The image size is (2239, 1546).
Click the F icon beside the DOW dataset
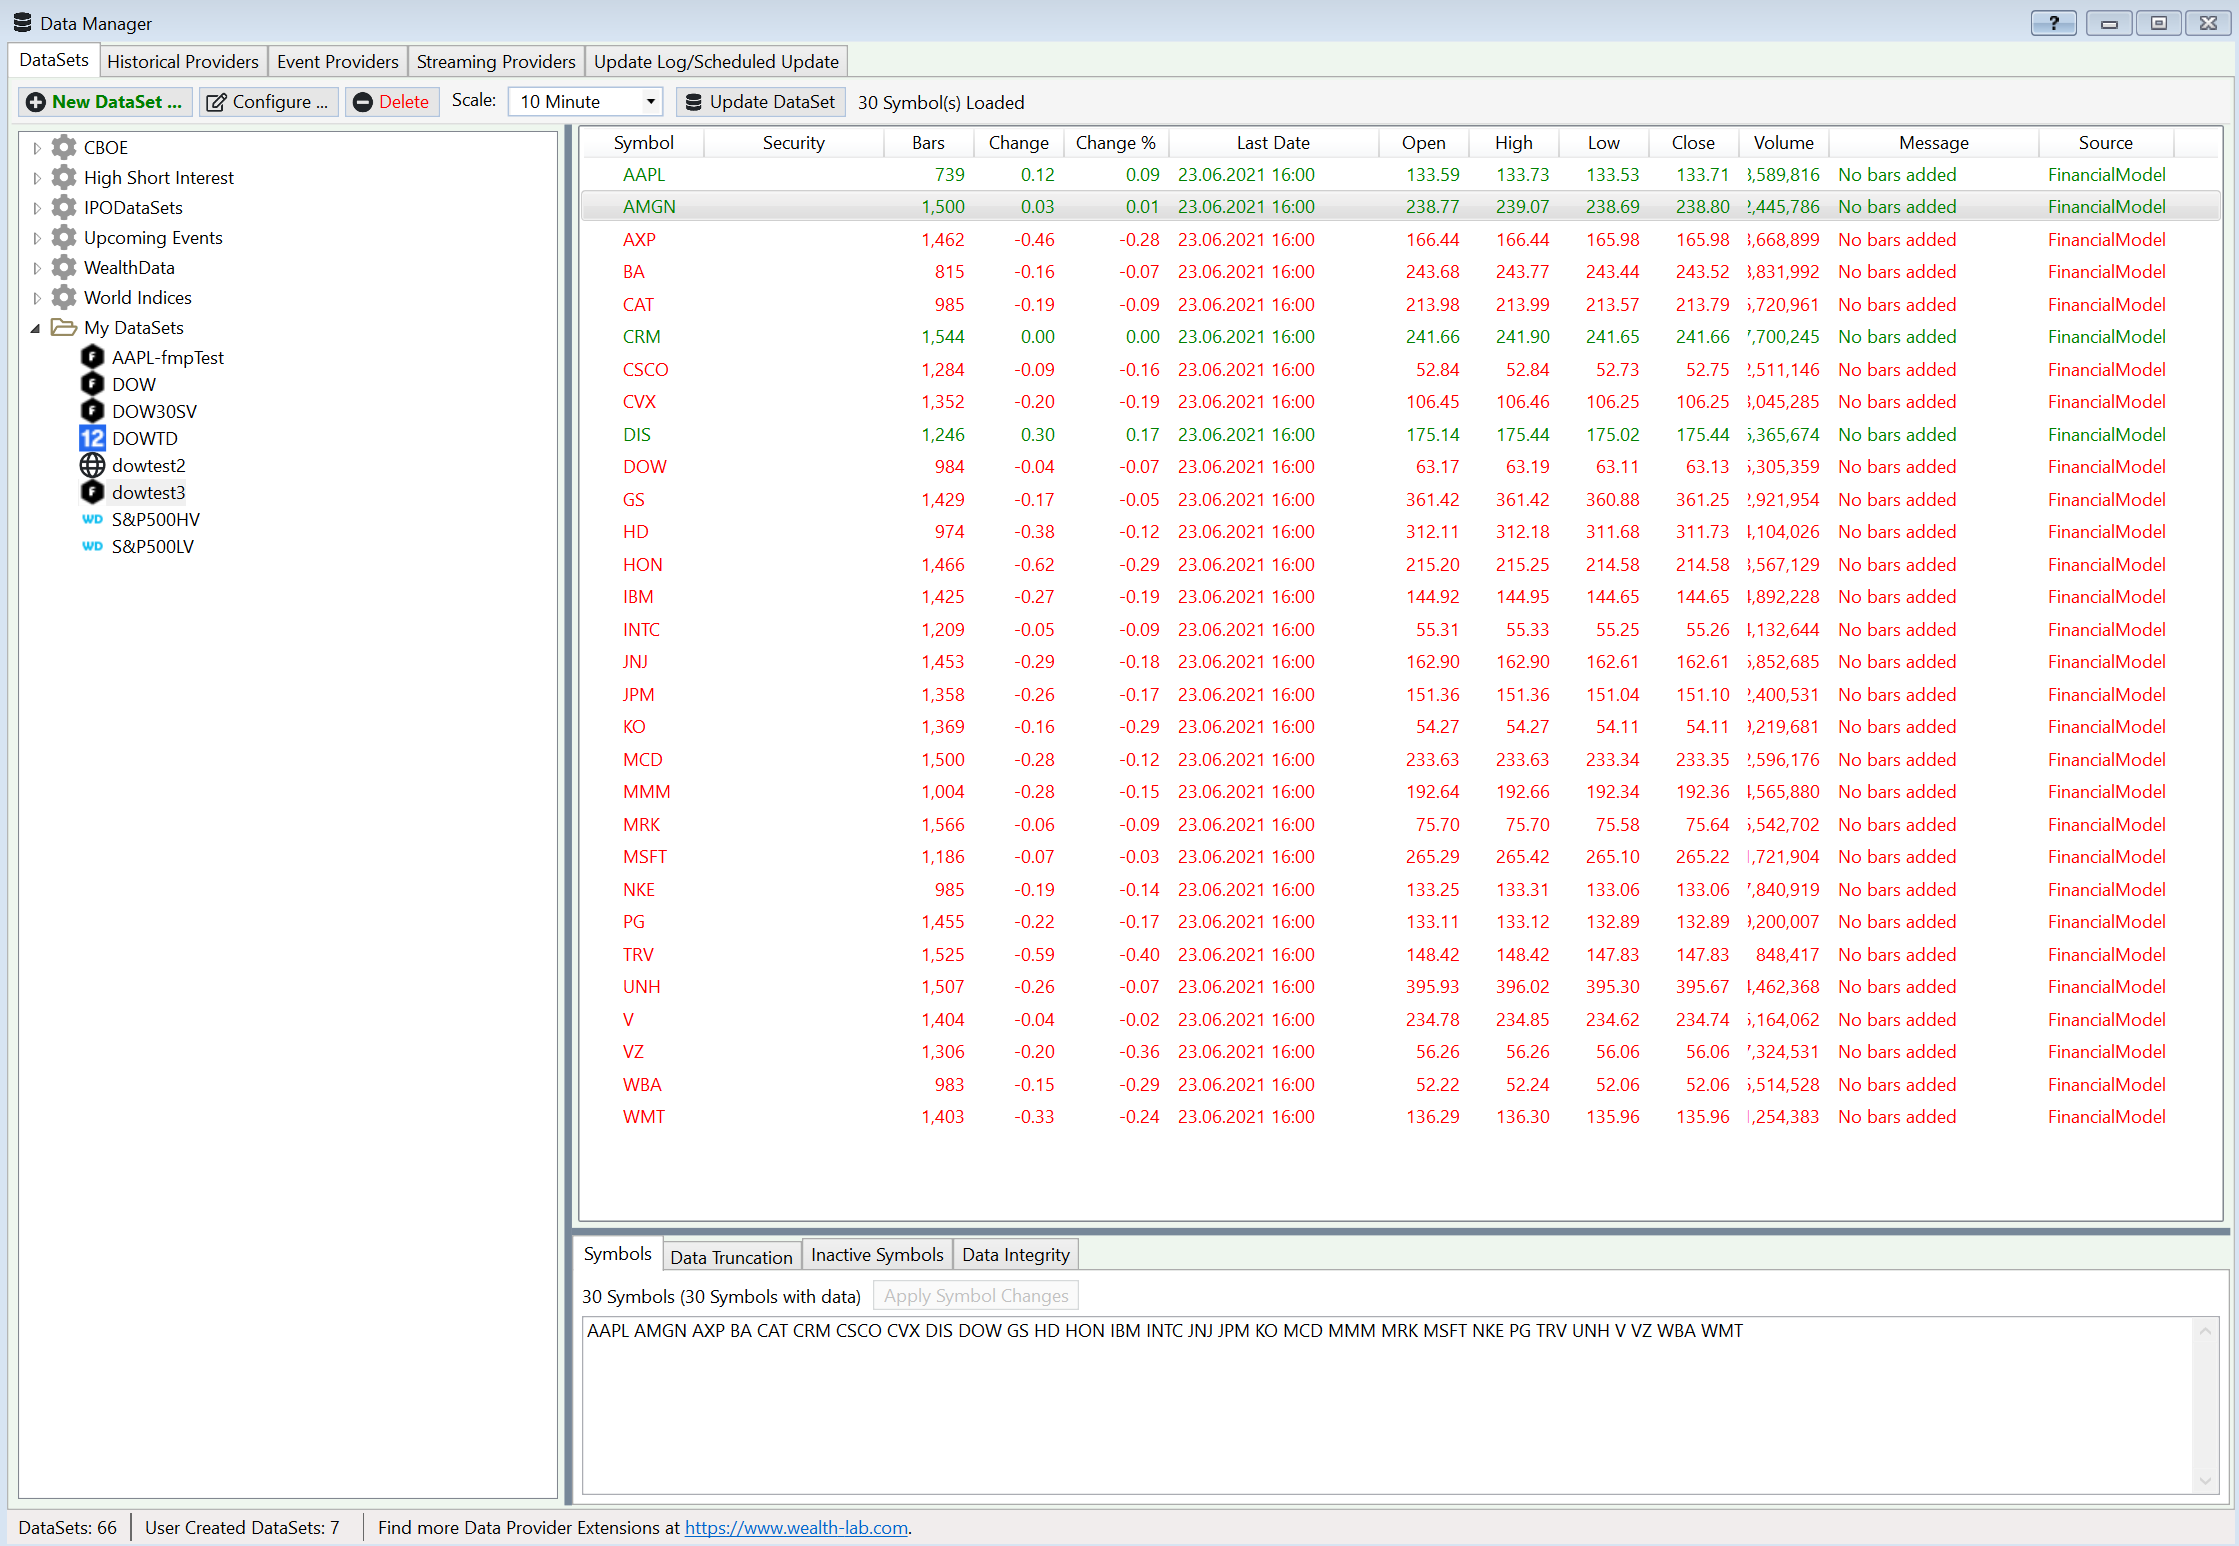[92, 384]
